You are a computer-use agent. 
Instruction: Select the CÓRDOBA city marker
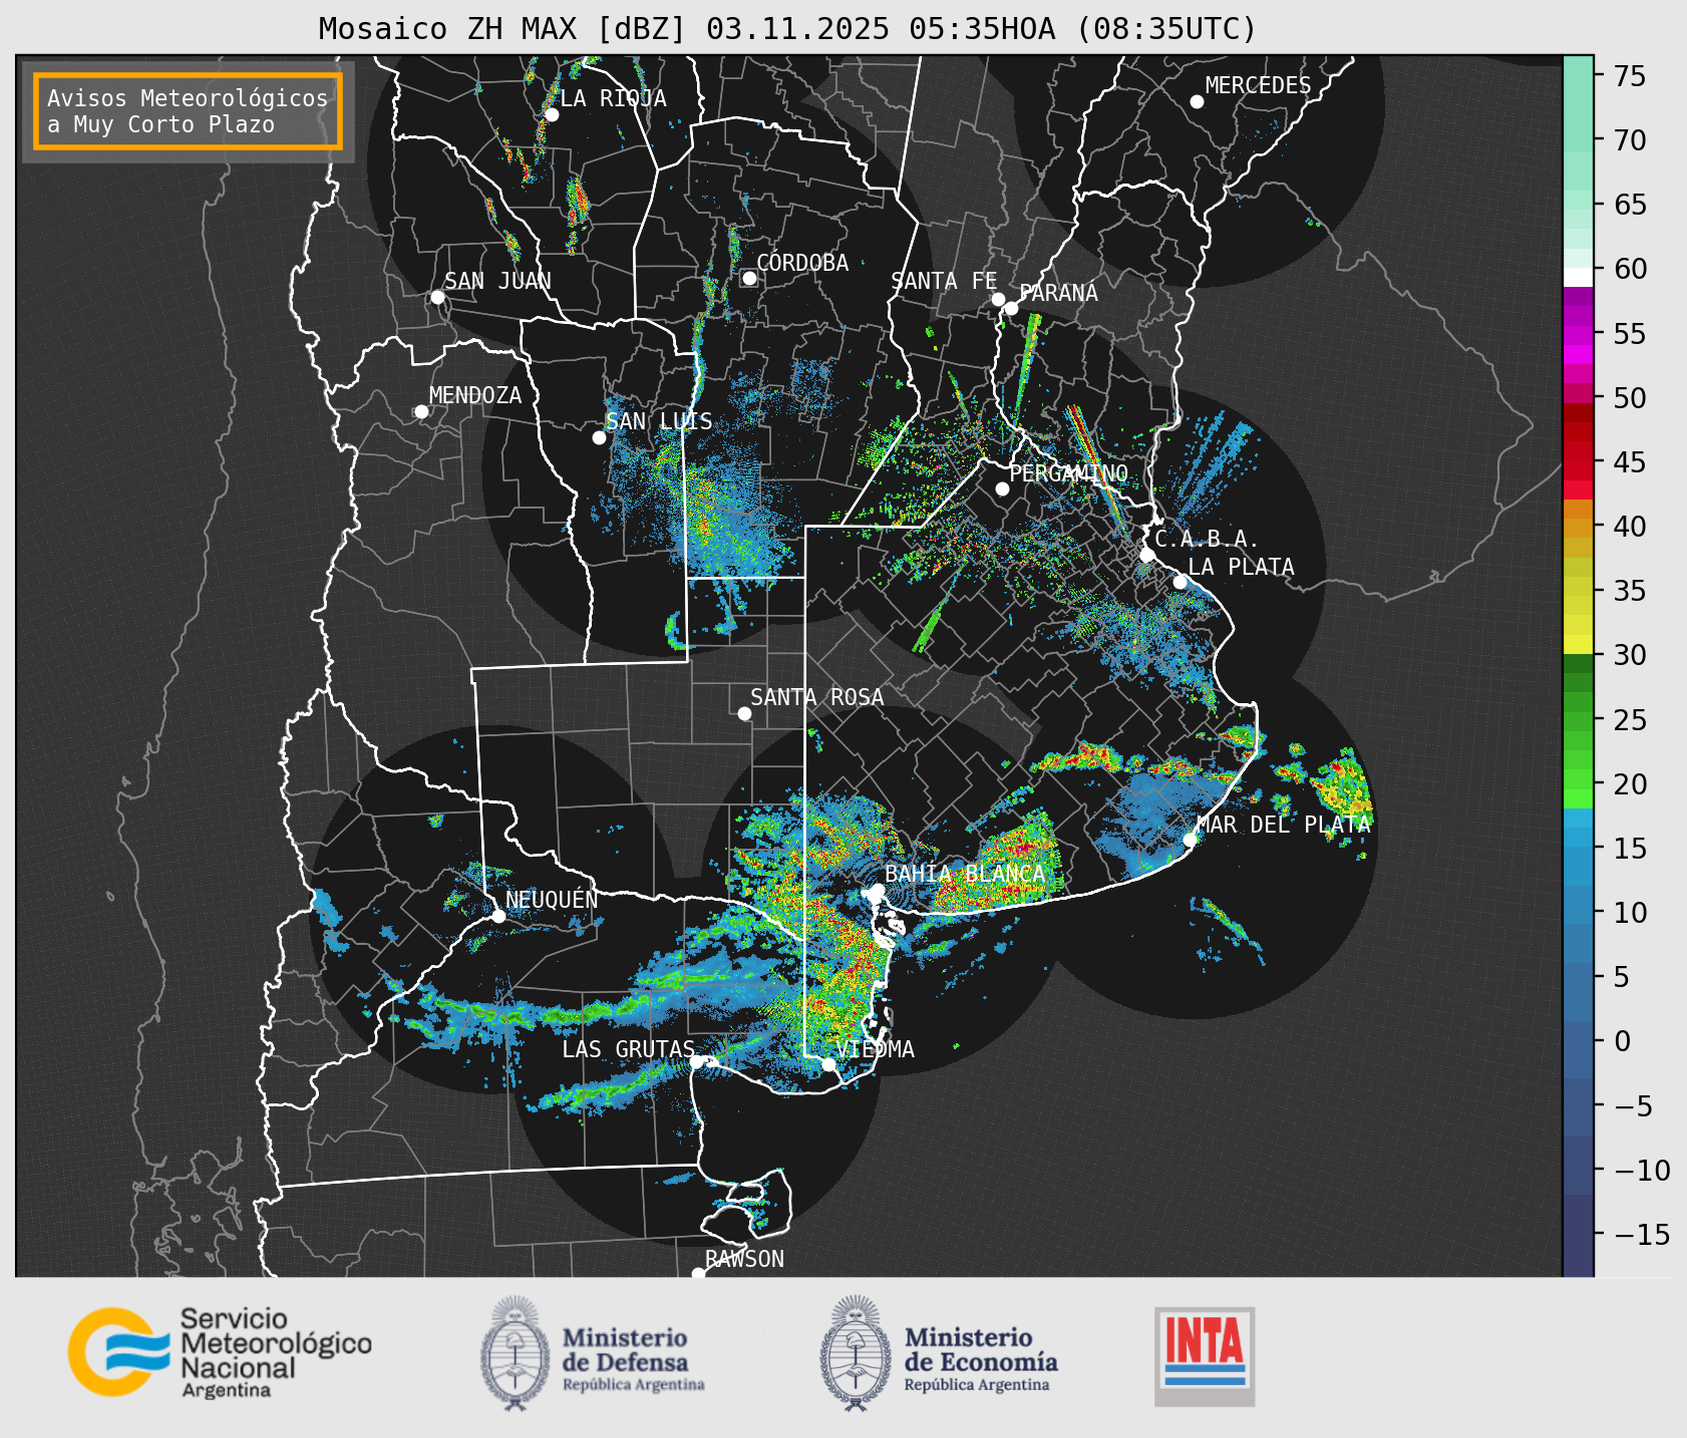(x=749, y=278)
